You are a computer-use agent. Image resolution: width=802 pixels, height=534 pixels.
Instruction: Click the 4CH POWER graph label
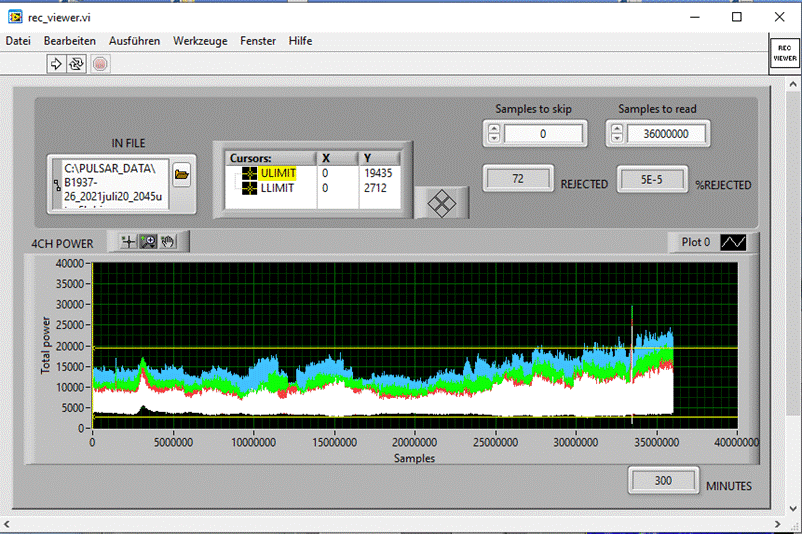tap(62, 244)
